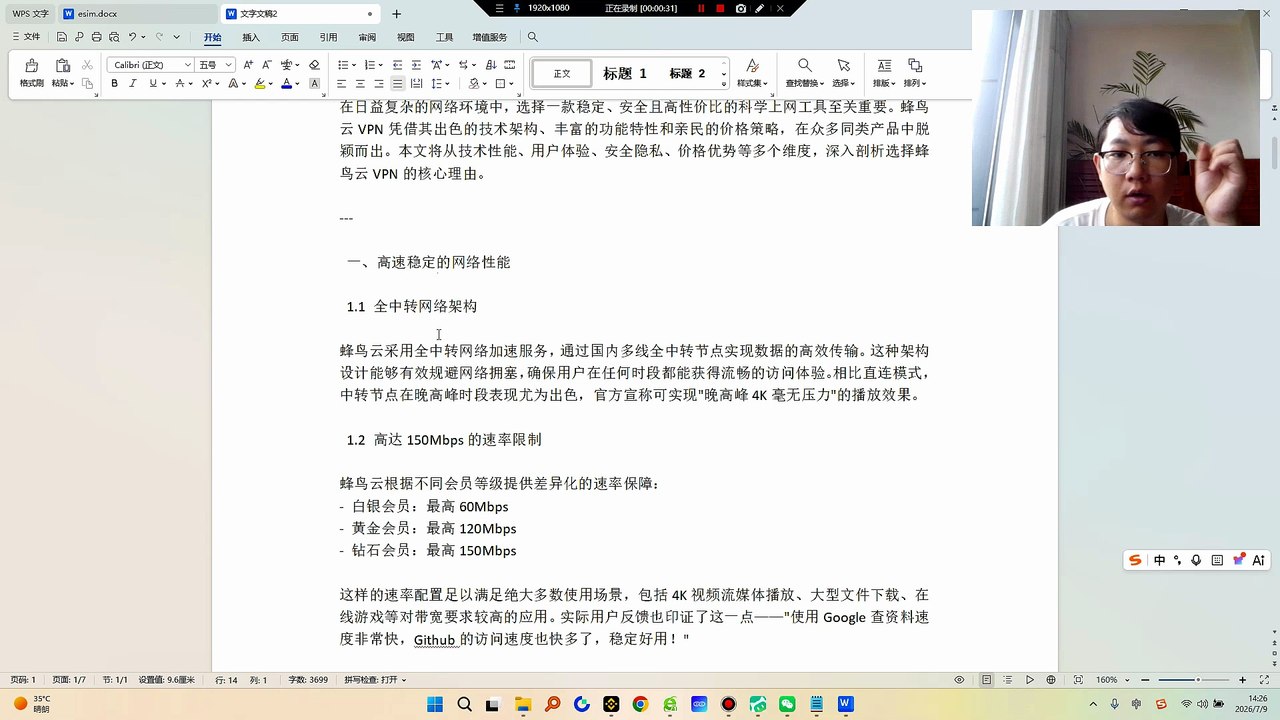Switch to the 页面 ribbon tab
Viewport: 1280px width, 720px height.
coord(290,37)
